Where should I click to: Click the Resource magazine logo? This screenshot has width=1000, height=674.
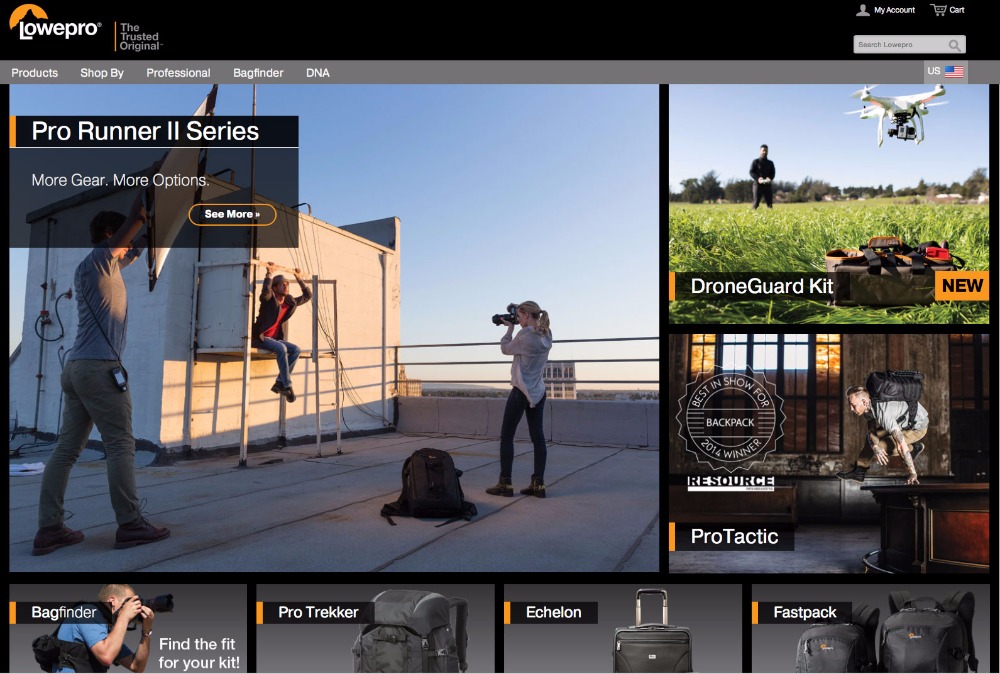(x=730, y=484)
